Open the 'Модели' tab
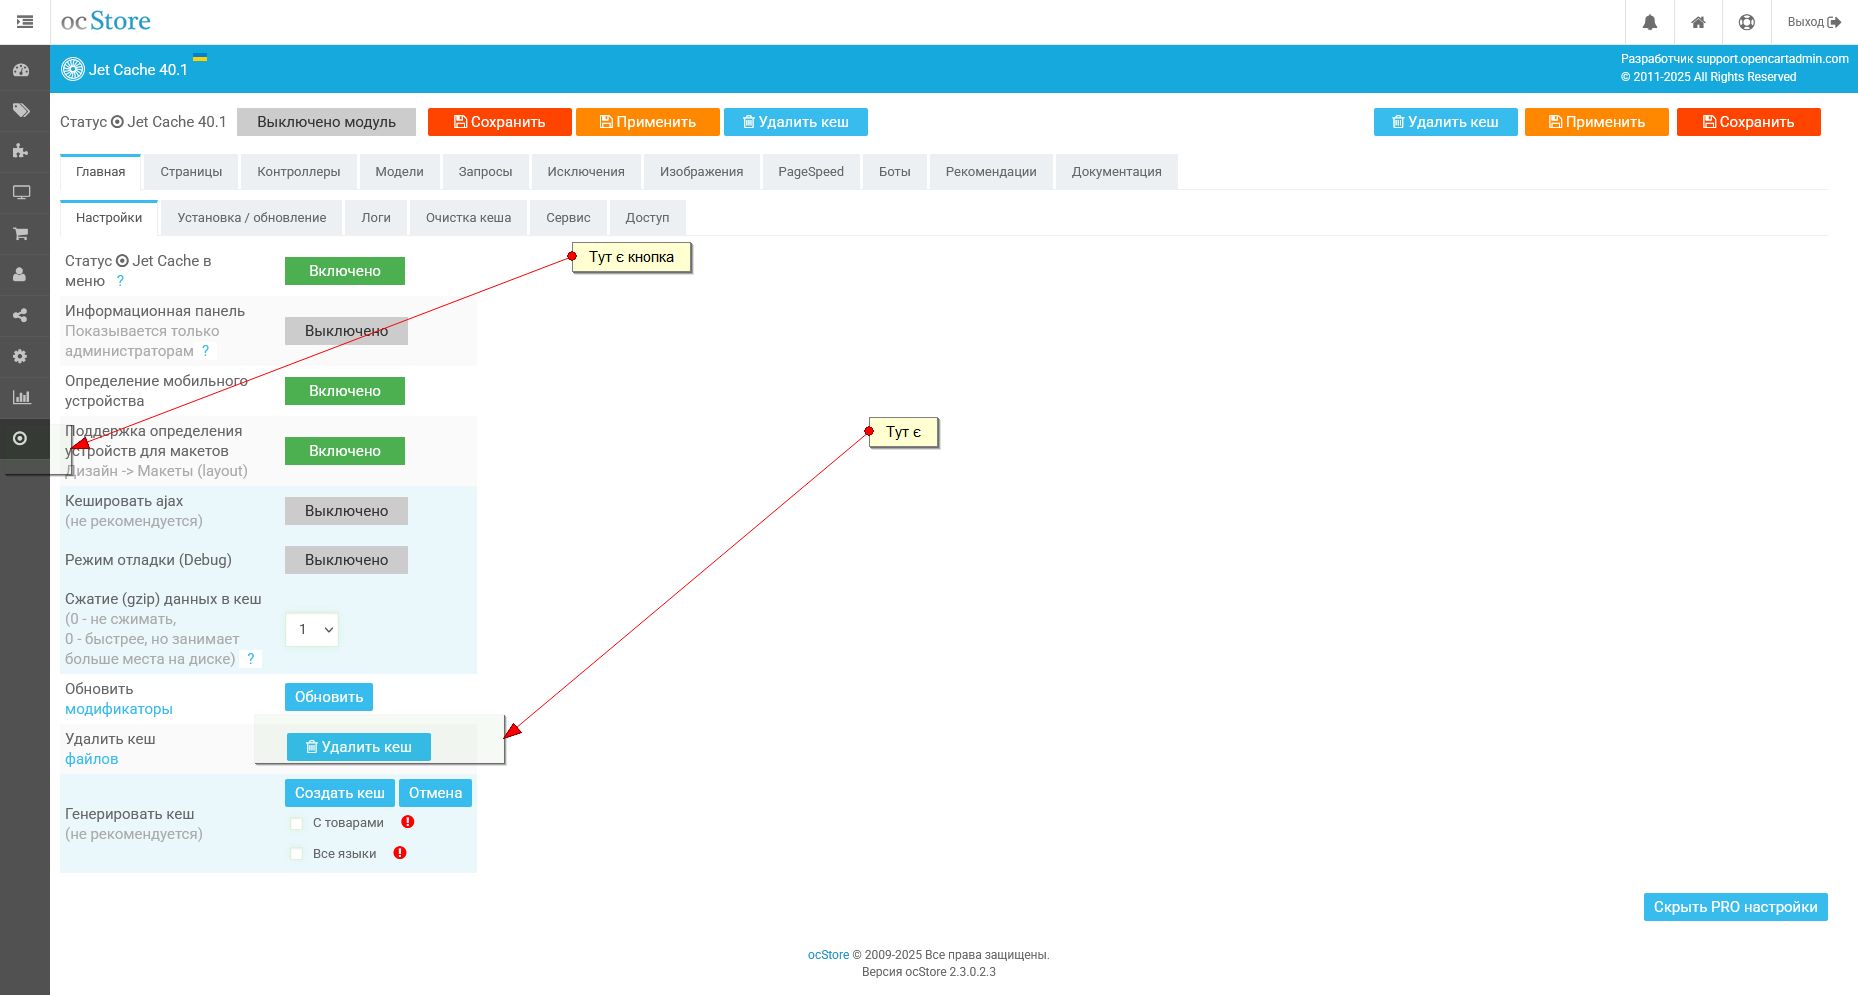This screenshot has height=995, width=1858. [399, 172]
